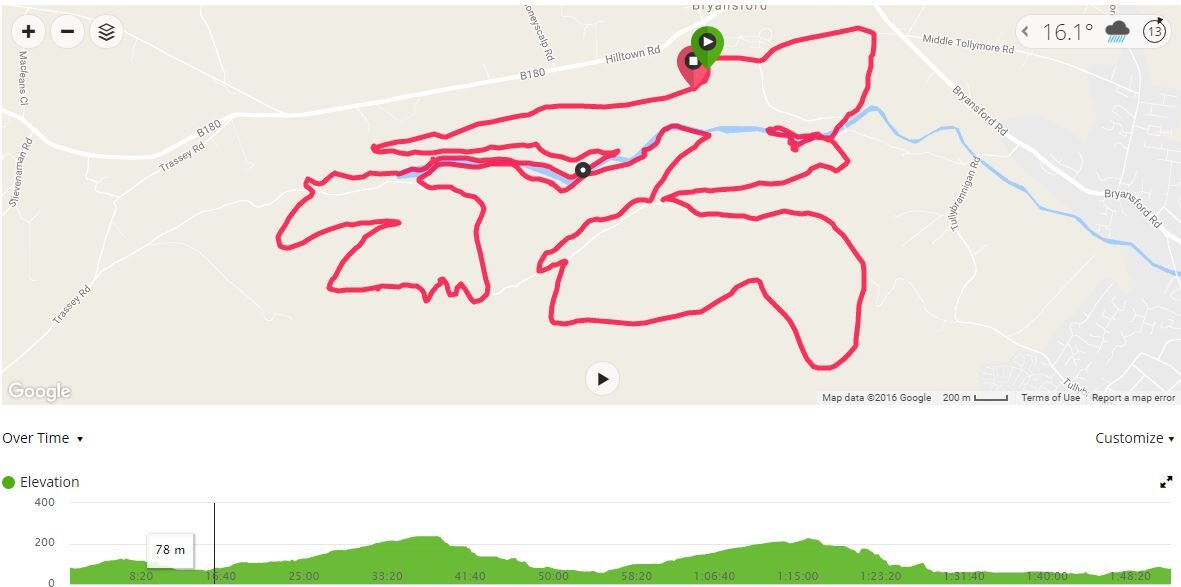Screen dimensions: 1181x587
Task: Click elevation chart at 1:15:00 peak
Action: 807,541
